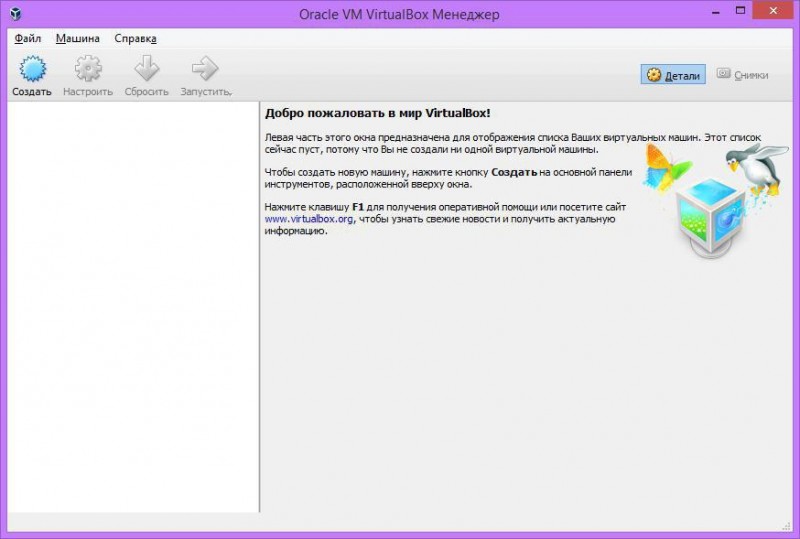The height and width of the screenshot is (539, 800).
Task: Open the Файл menu
Action: click(x=28, y=39)
